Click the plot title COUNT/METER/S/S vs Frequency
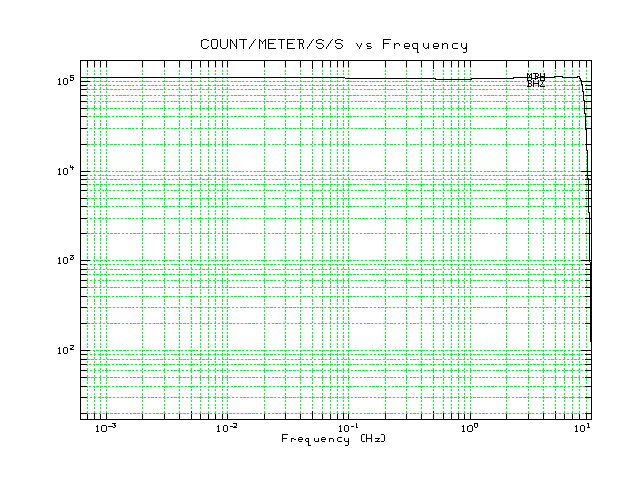The width and height of the screenshot is (640, 480). tap(333, 44)
